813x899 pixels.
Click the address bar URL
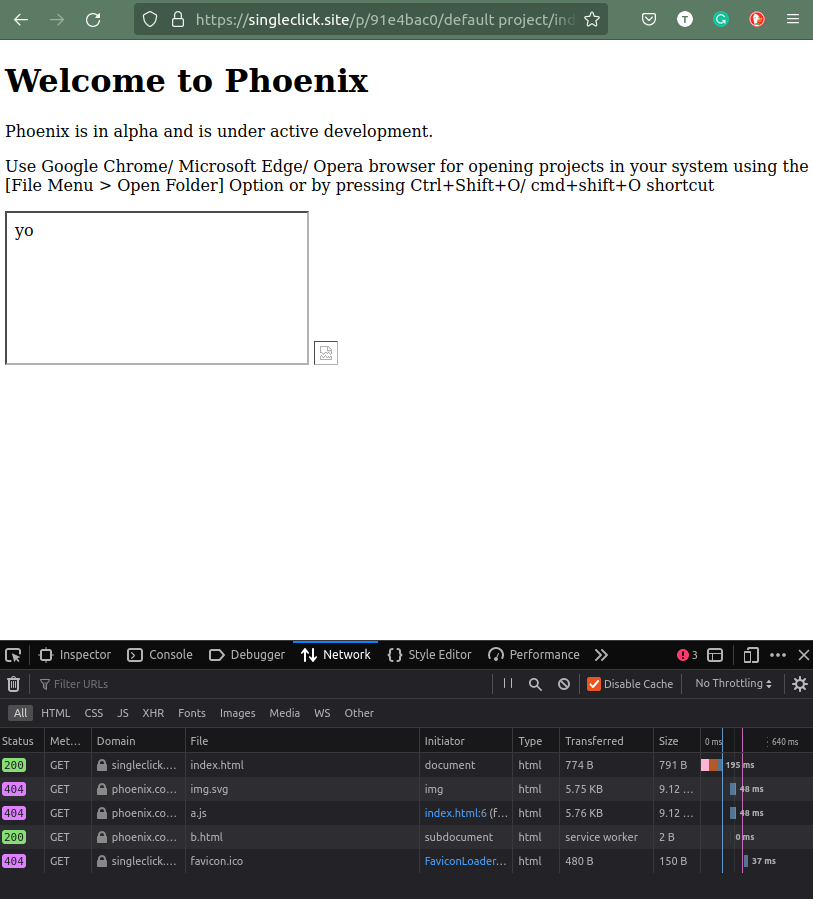tap(385, 19)
